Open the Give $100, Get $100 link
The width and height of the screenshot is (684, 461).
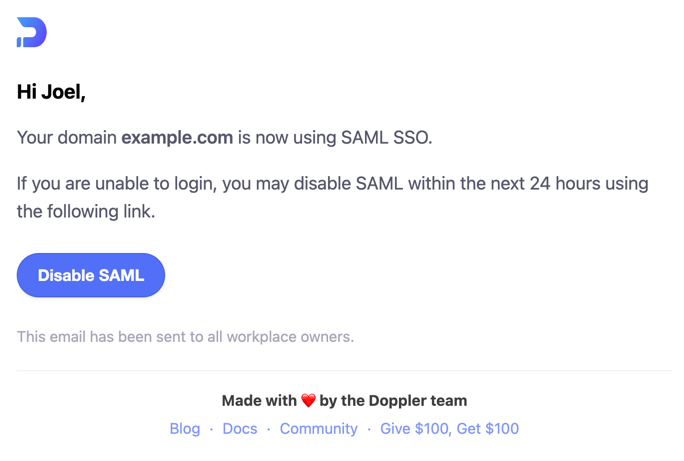point(449,428)
